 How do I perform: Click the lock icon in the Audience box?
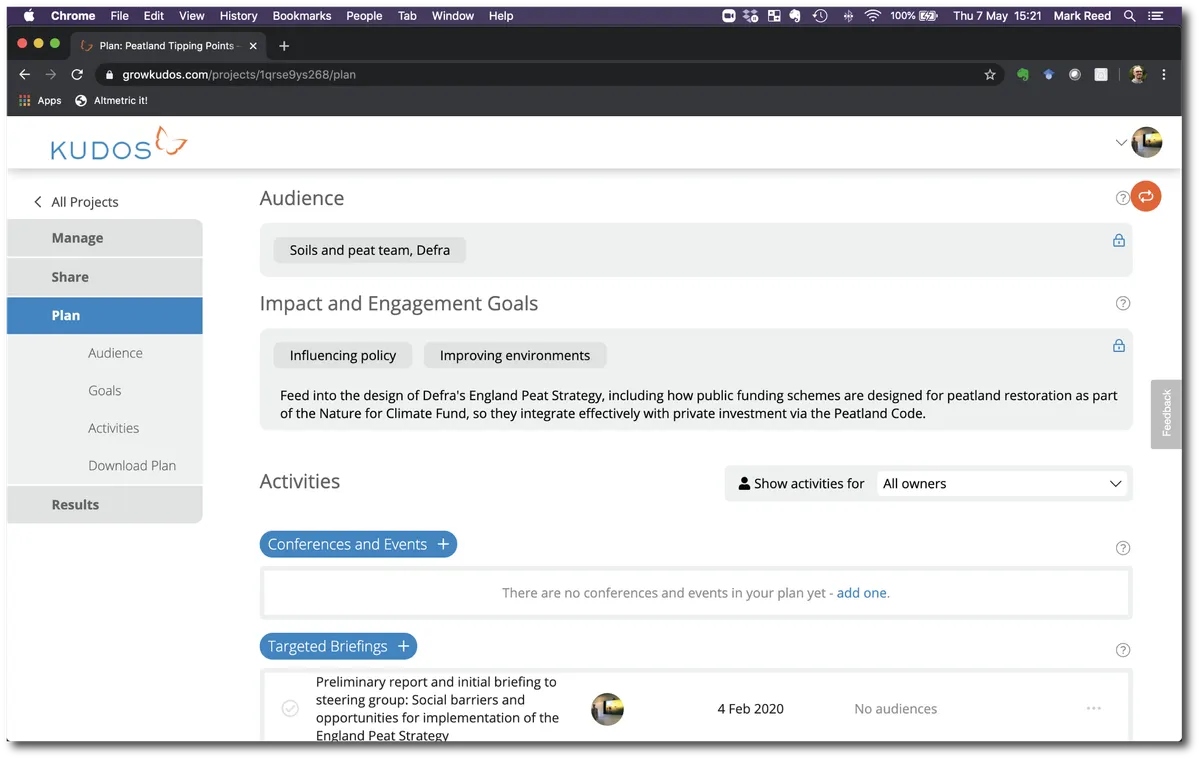pos(1119,240)
